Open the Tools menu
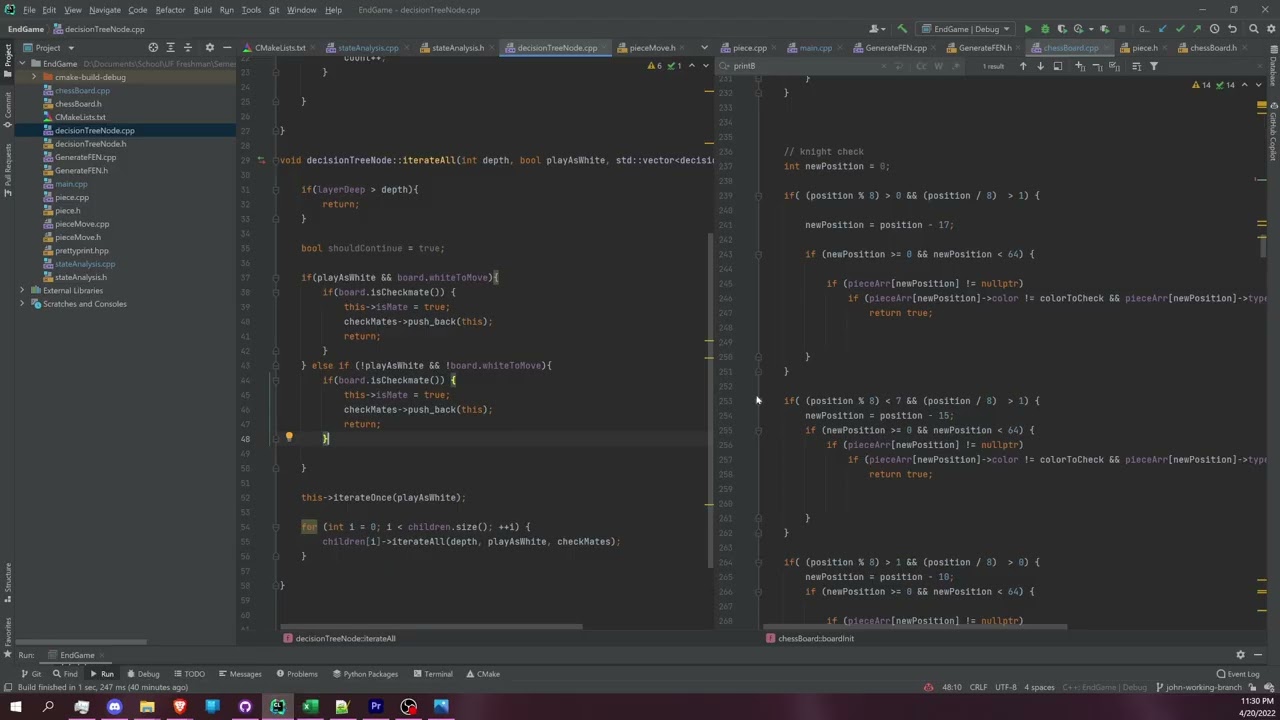This screenshot has height=720, width=1280. click(x=251, y=10)
